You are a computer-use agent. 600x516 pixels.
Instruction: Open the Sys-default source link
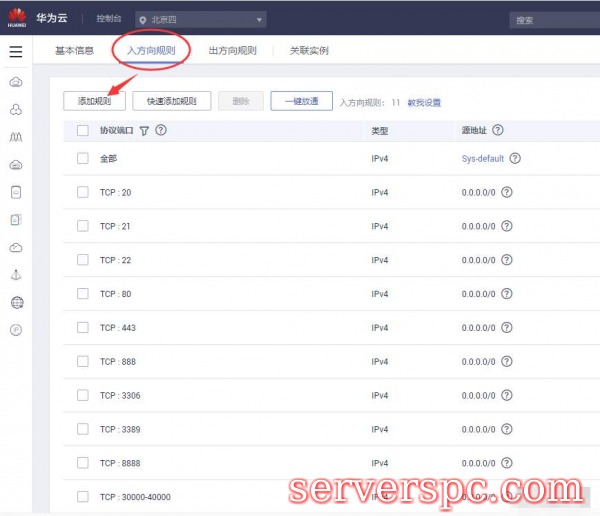click(x=482, y=158)
